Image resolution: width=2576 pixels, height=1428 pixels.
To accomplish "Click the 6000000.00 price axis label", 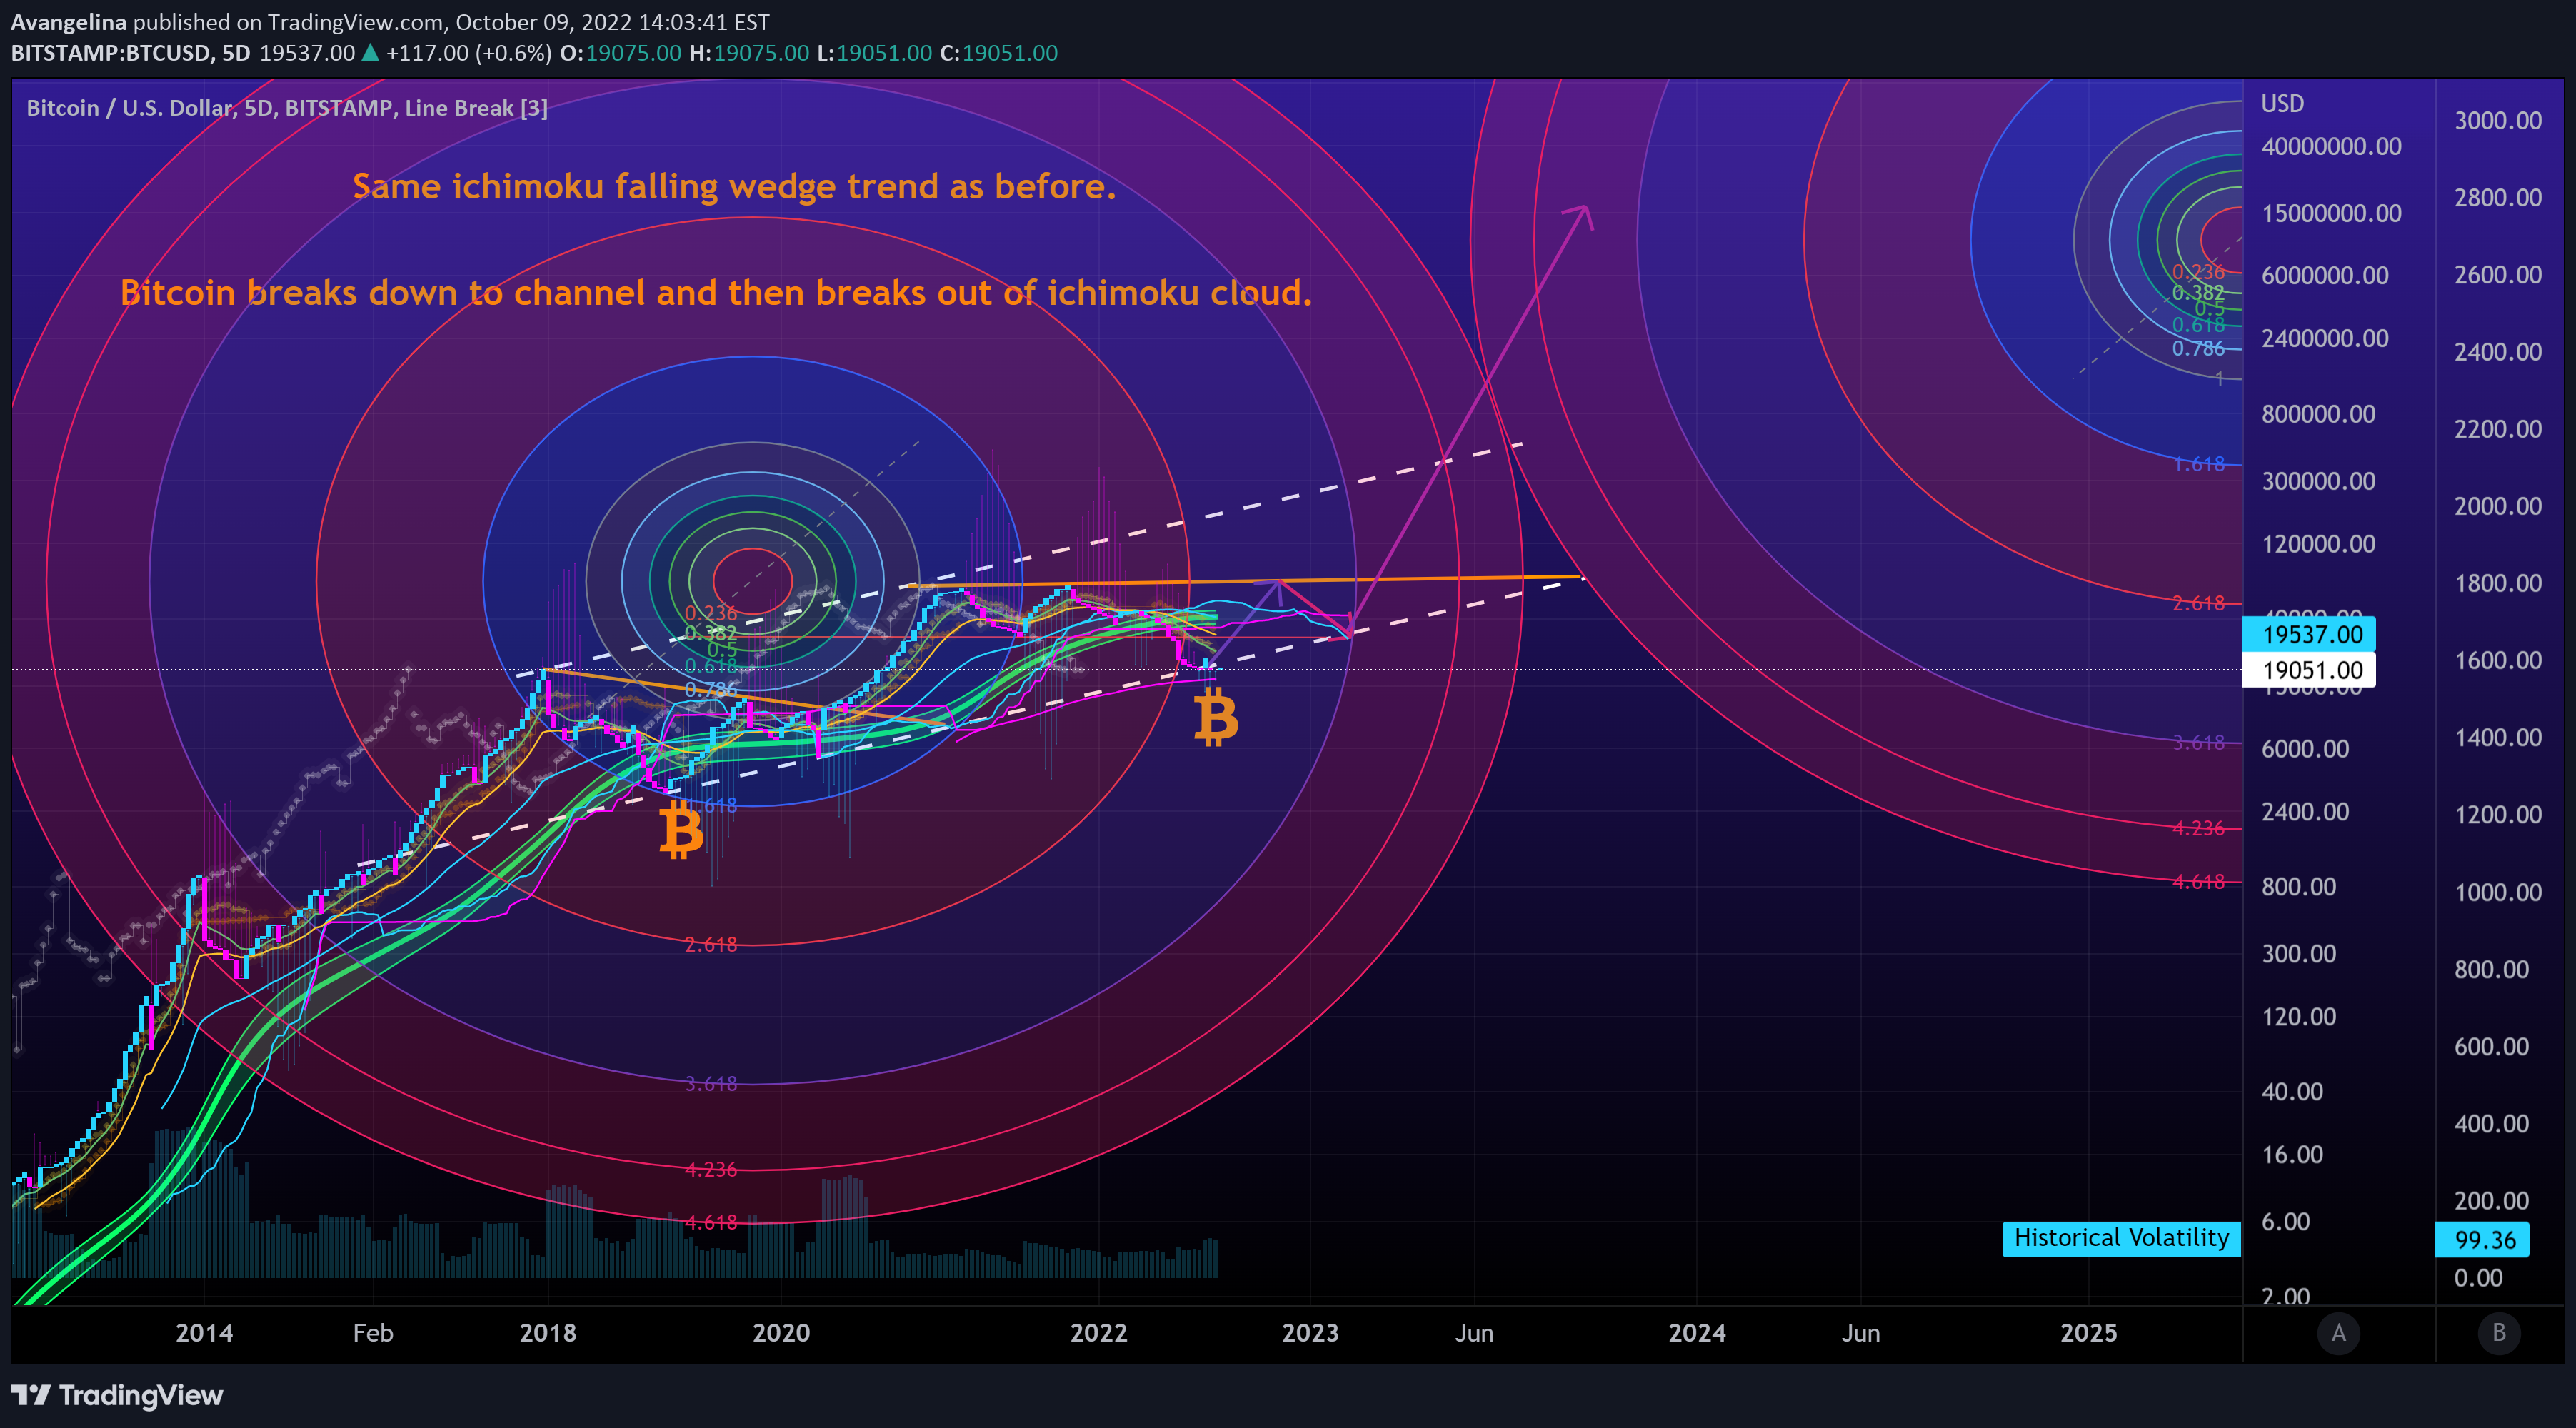I will (2325, 275).
